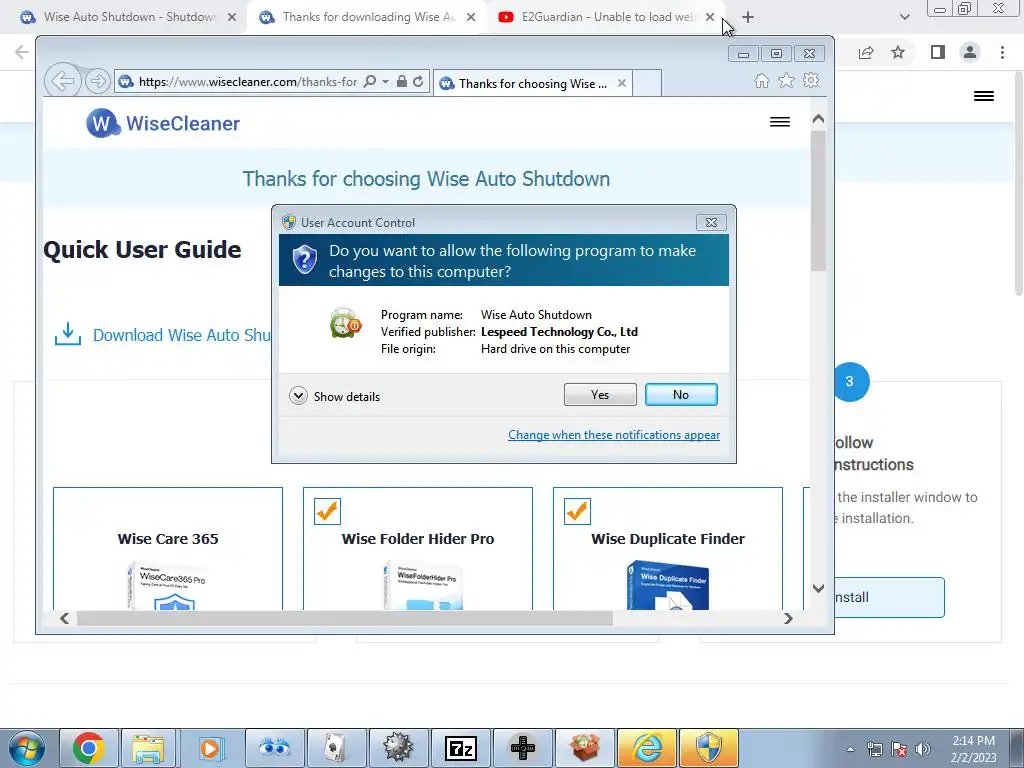Image resolution: width=1024 pixels, height=768 pixels.
Task: Open Internet Explorer from the taskbar
Action: coord(647,748)
